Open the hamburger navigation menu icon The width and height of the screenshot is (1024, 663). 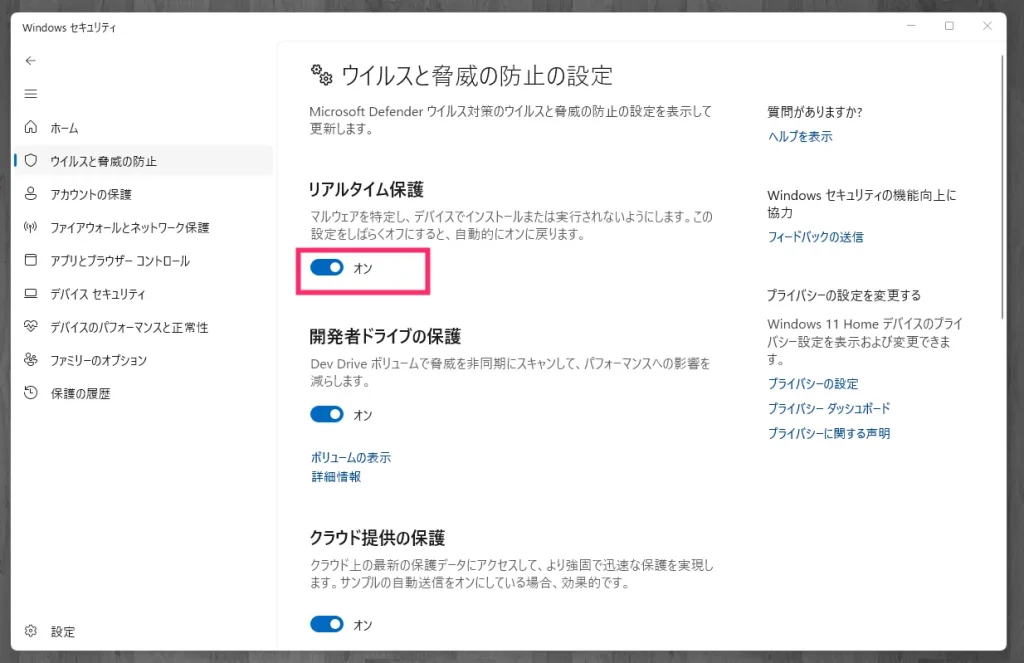[31, 94]
